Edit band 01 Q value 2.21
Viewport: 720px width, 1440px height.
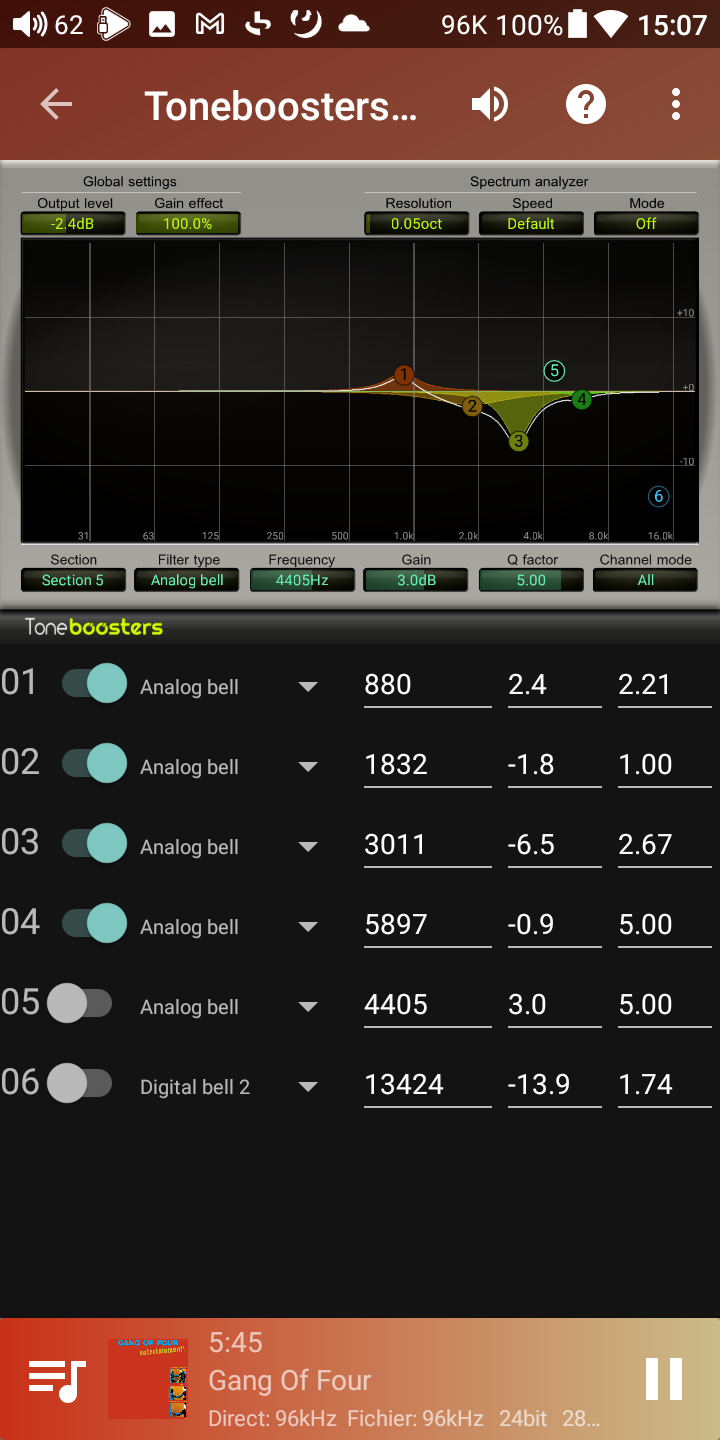click(x=664, y=685)
